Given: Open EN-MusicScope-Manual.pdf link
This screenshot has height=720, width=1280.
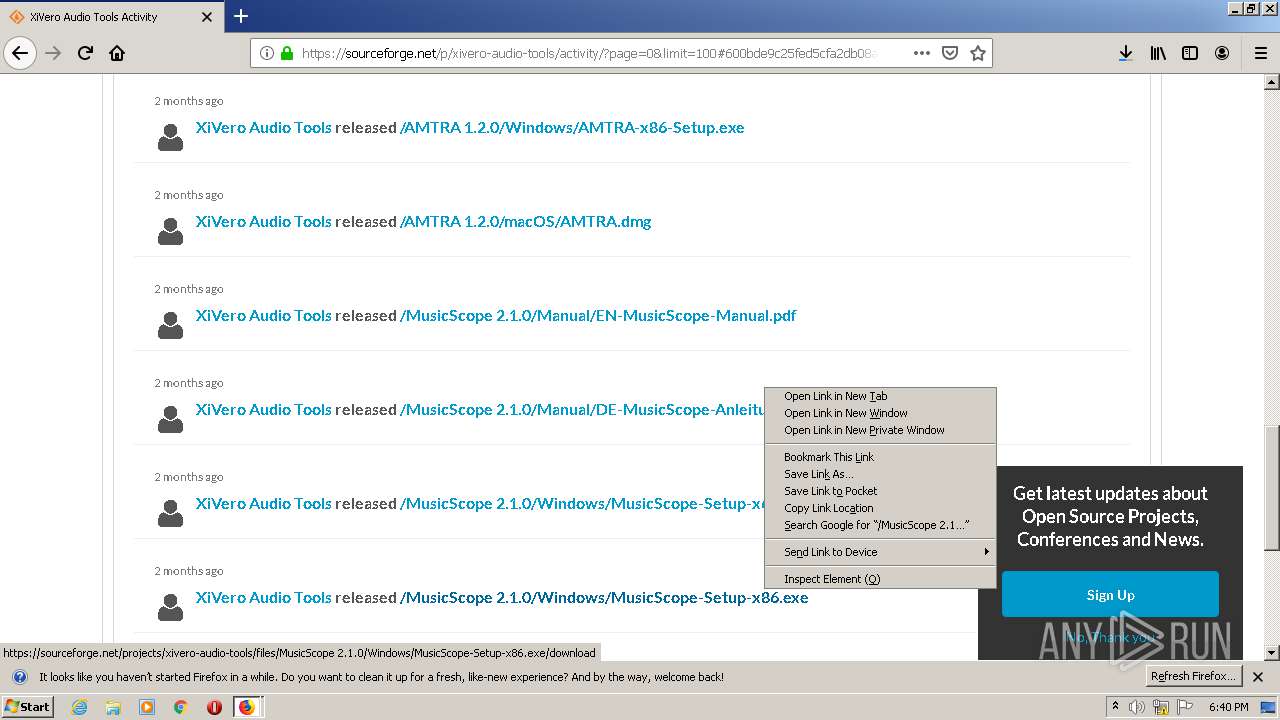Looking at the screenshot, I should [598, 315].
